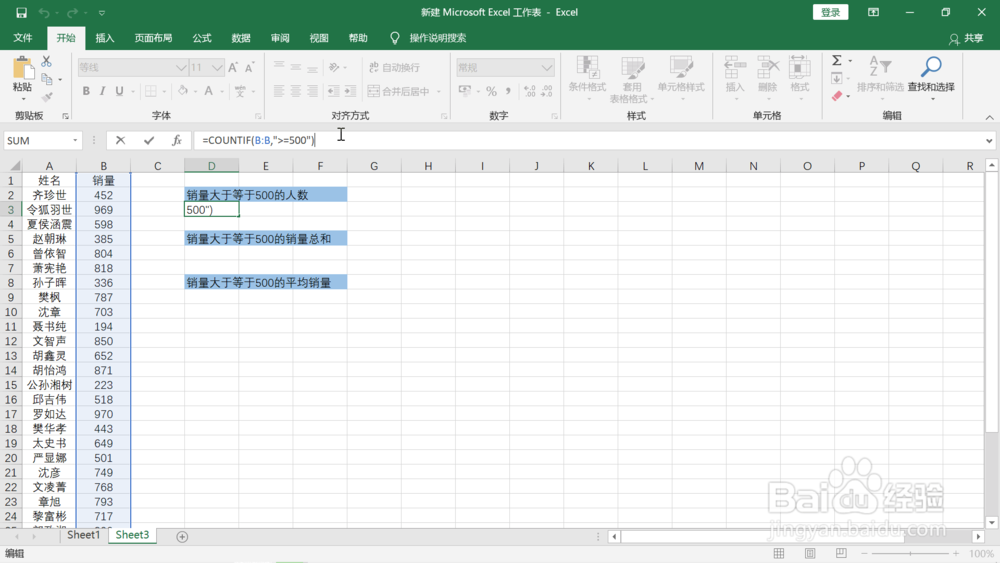Viewport: 1000px width, 563px height.
Task: Open the 文件 menu tab
Action: click(23, 38)
